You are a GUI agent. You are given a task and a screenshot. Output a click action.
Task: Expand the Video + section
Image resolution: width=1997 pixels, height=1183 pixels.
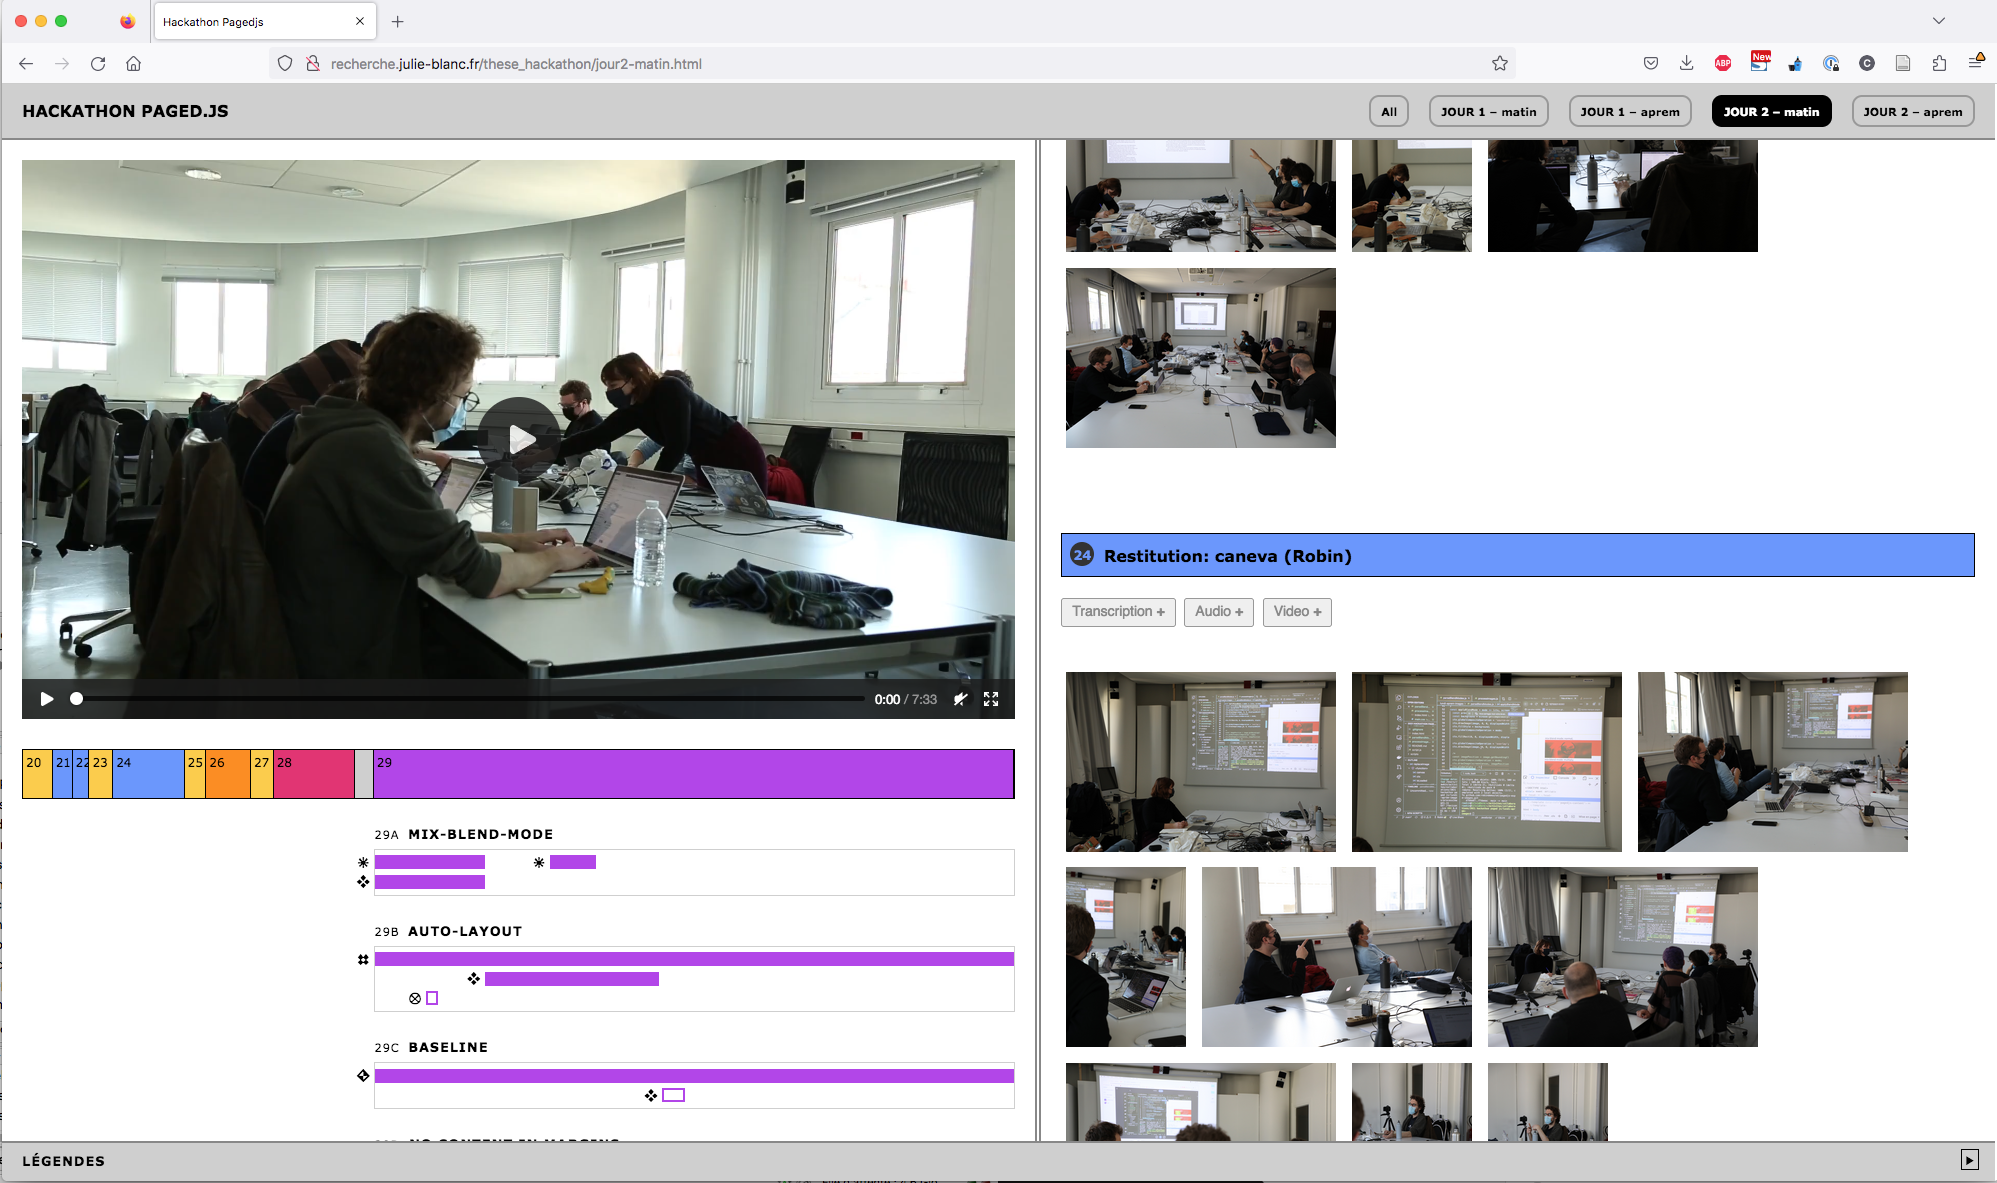coord(1296,612)
